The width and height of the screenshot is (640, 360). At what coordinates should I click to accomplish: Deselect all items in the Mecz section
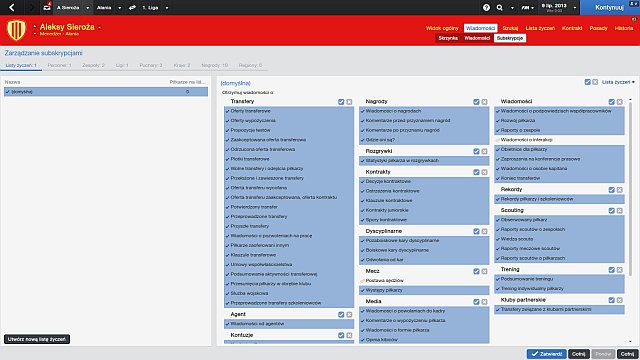click(x=484, y=271)
